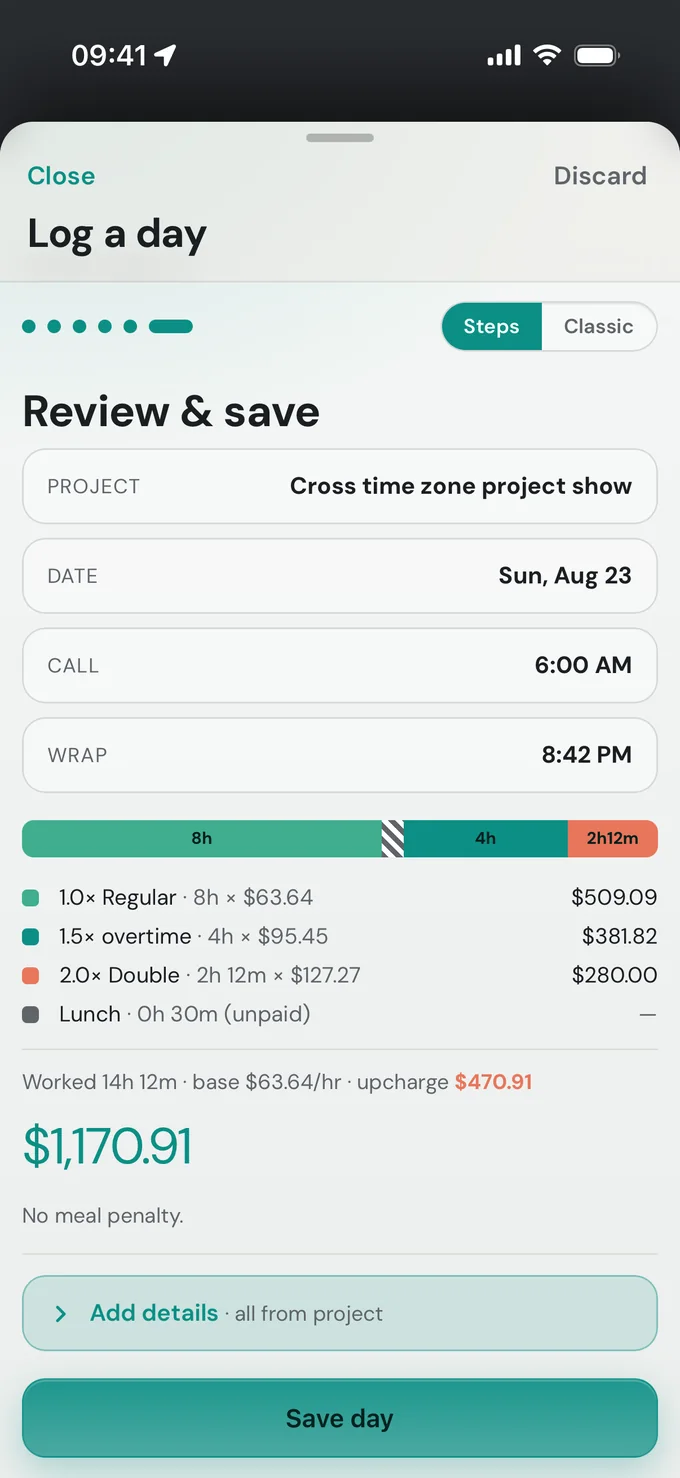Tap the chevron icon beside Add details
The height and width of the screenshot is (1478, 680).
tap(61, 1313)
